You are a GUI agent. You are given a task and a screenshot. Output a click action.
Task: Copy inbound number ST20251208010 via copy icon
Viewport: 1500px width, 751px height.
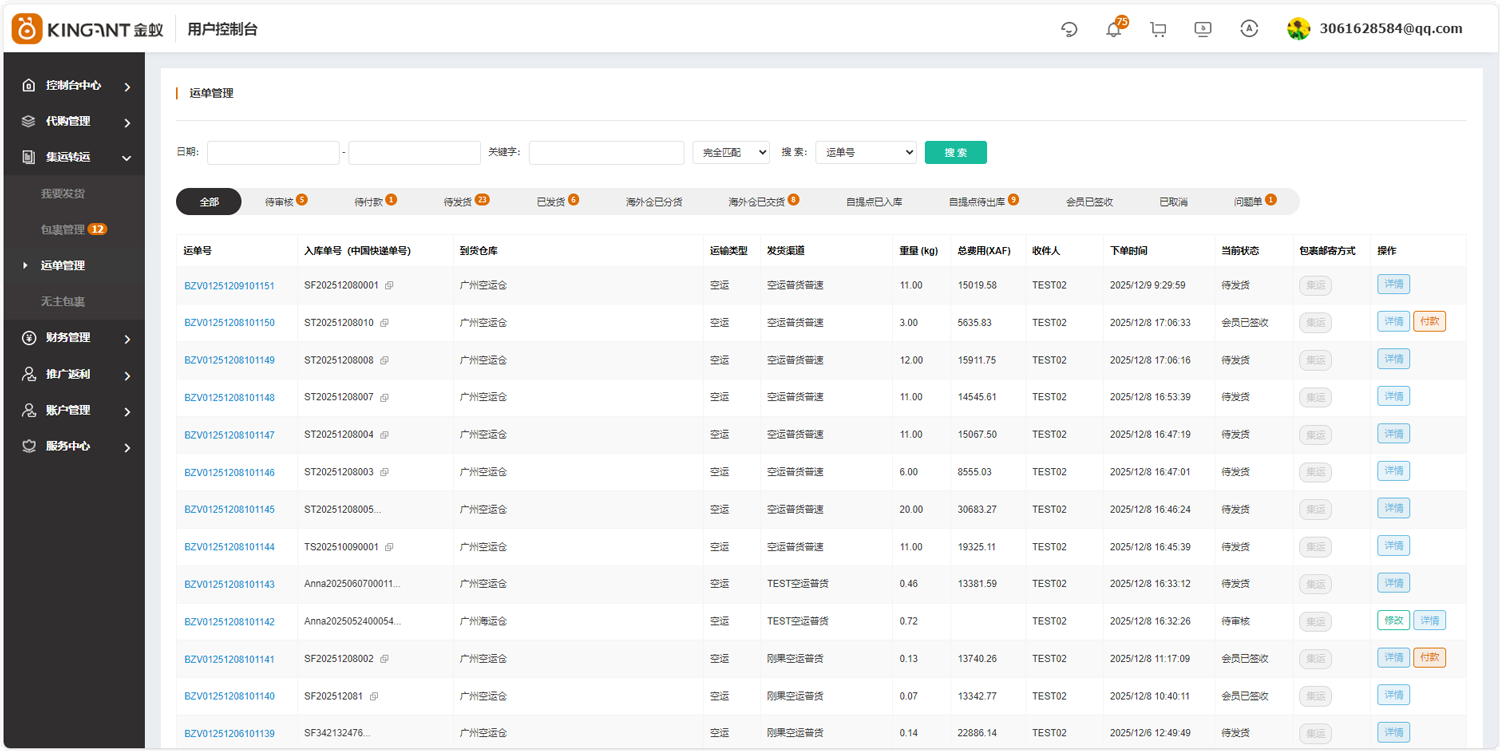point(384,323)
